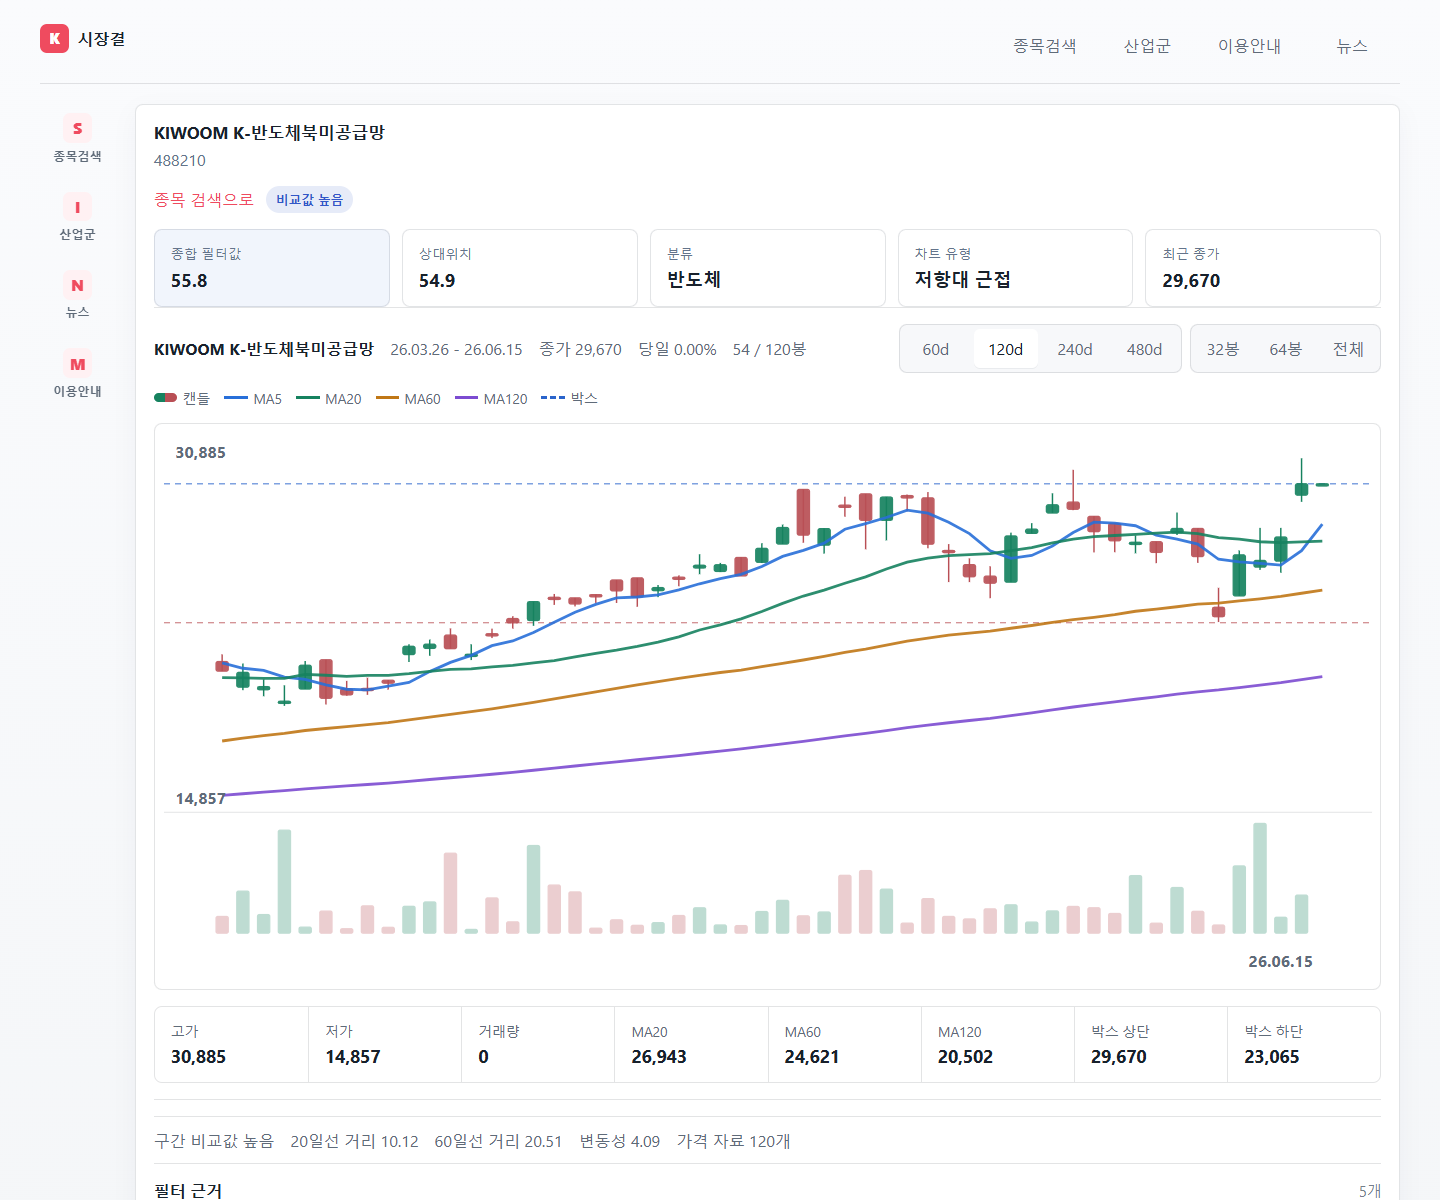Click the 54 / 120봉 text

click(769, 349)
